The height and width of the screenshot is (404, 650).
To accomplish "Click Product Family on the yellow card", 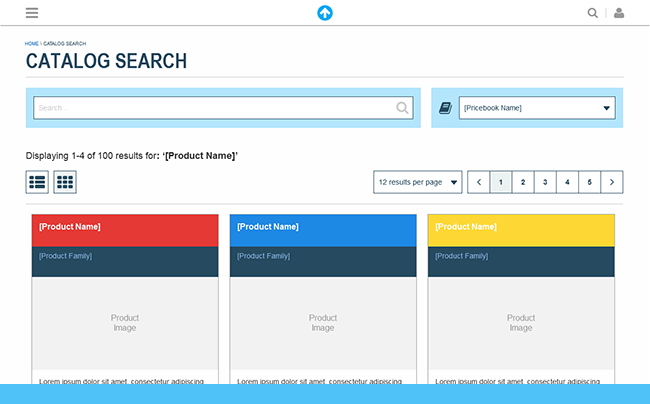I will pos(462,256).
